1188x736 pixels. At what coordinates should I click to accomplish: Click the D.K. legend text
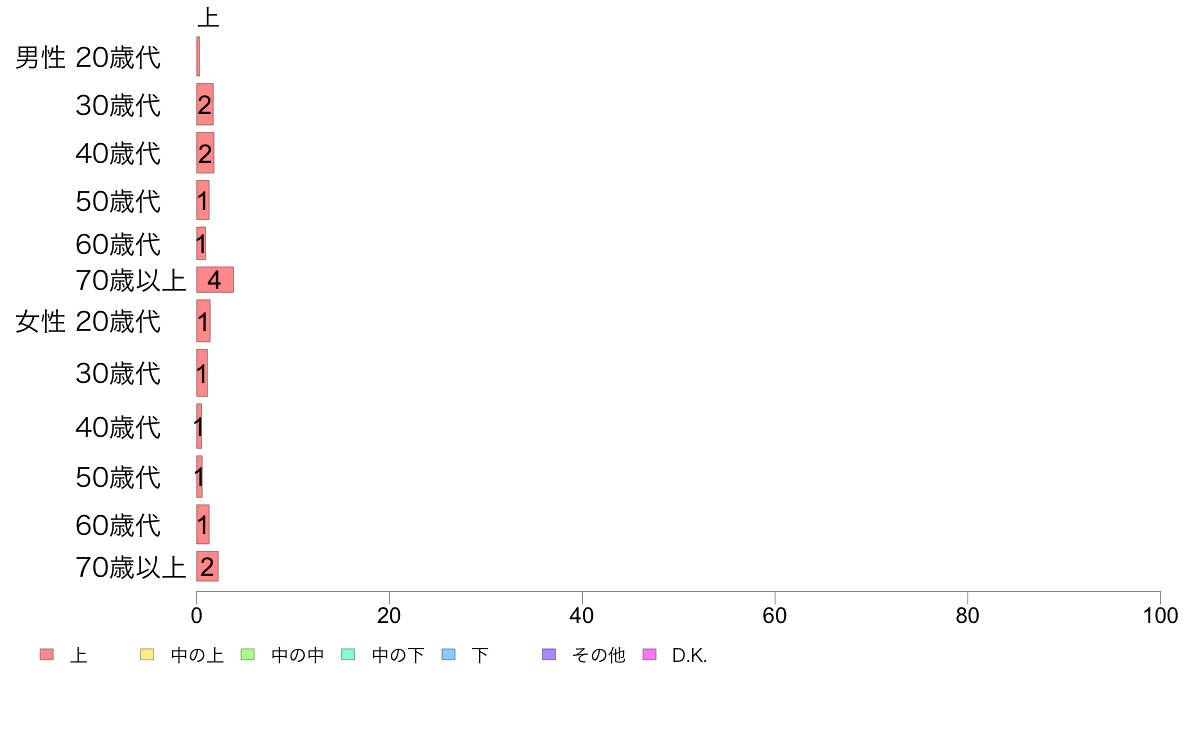click(689, 656)
